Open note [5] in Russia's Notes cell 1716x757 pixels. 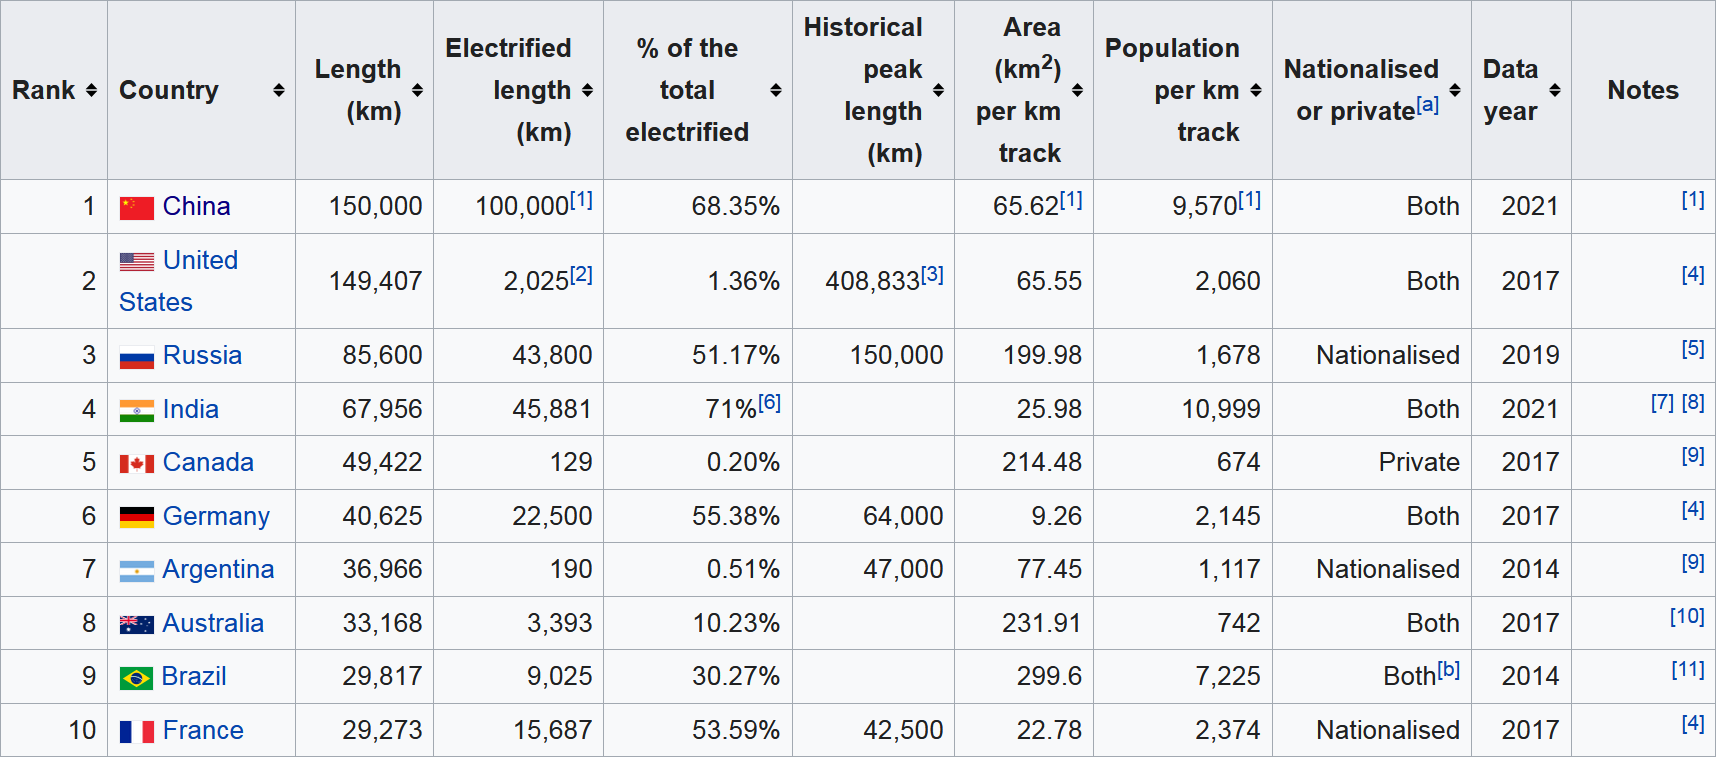pos(1693,349)
